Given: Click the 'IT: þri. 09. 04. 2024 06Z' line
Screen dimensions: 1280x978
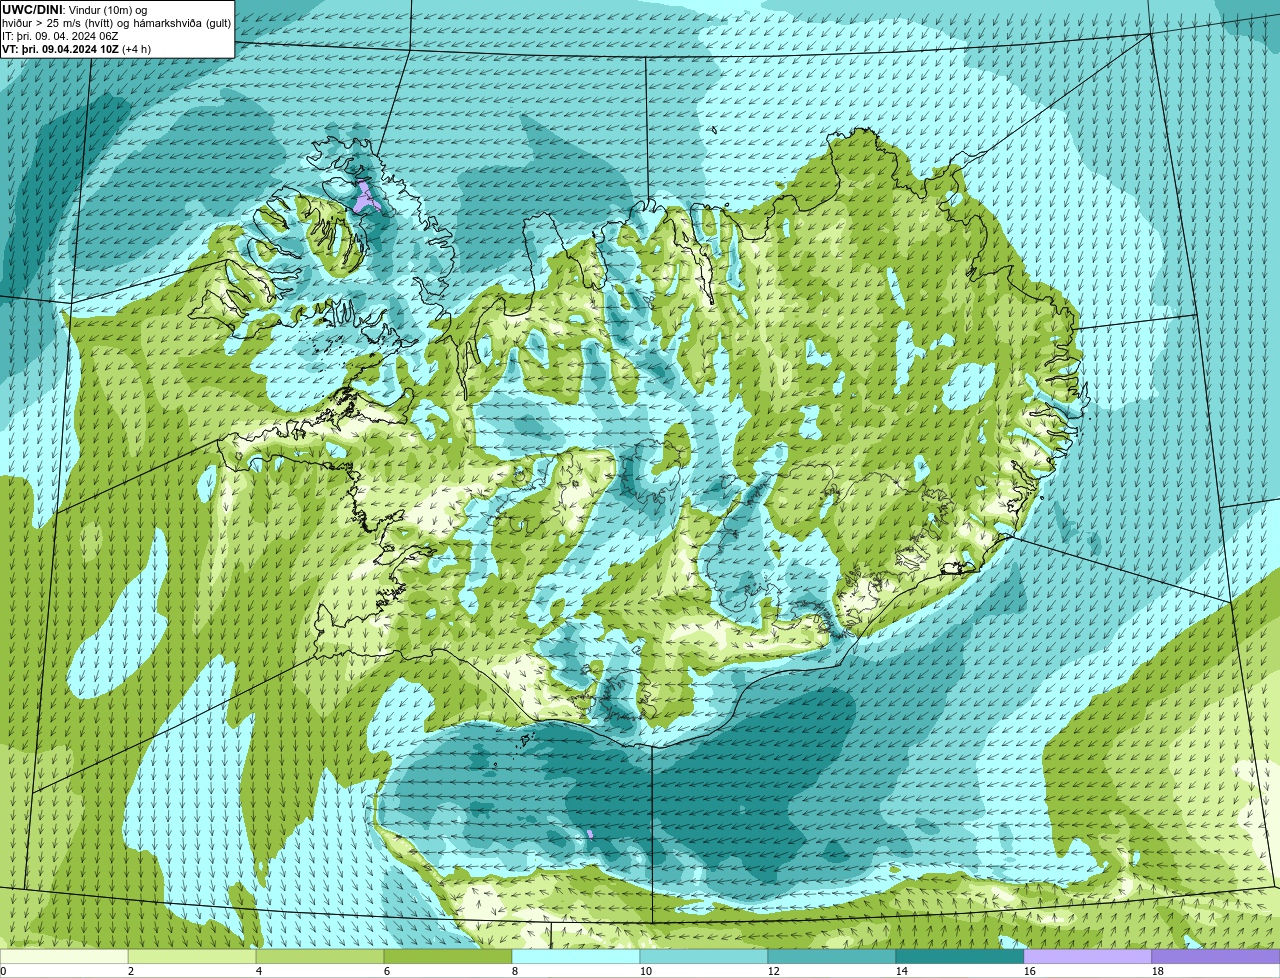Looking at the screenshot, I should click(61, 36).
